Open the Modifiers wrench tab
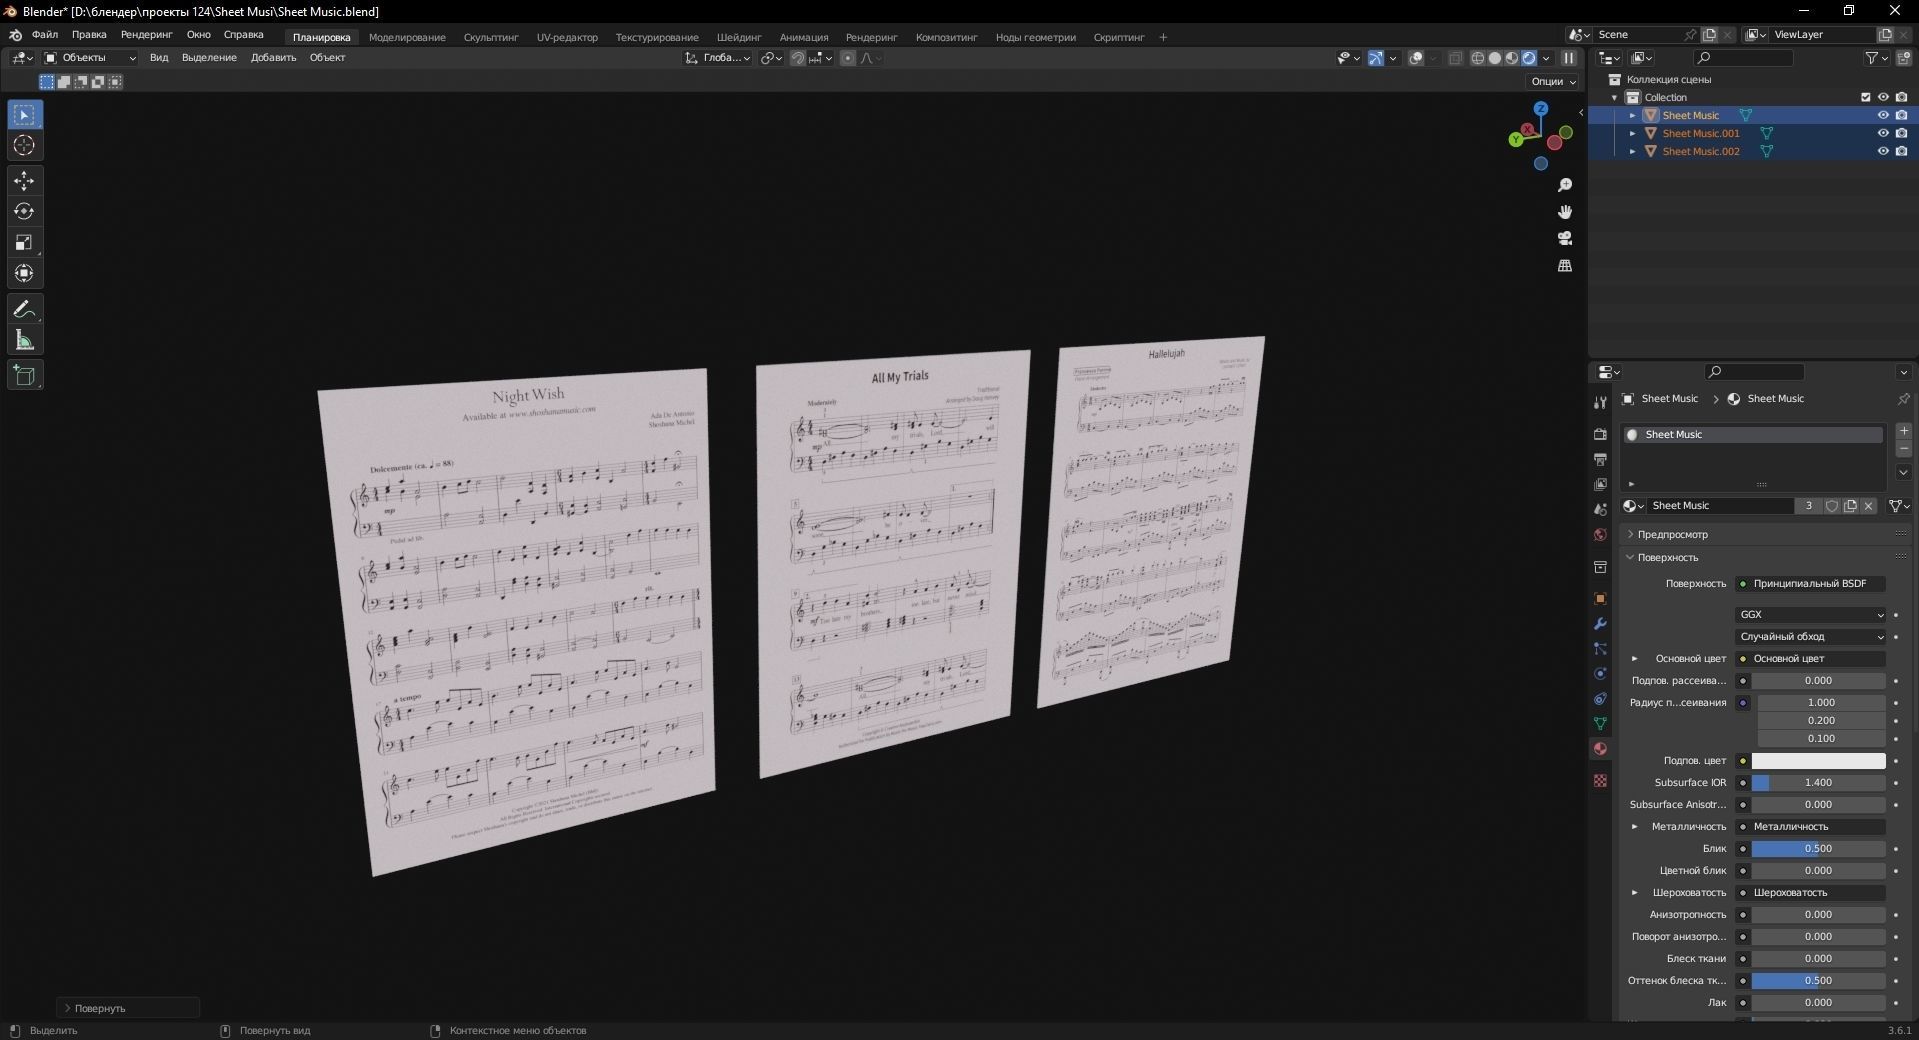This screenshot has width=1919, height=1040. [x=1600, y=624]
